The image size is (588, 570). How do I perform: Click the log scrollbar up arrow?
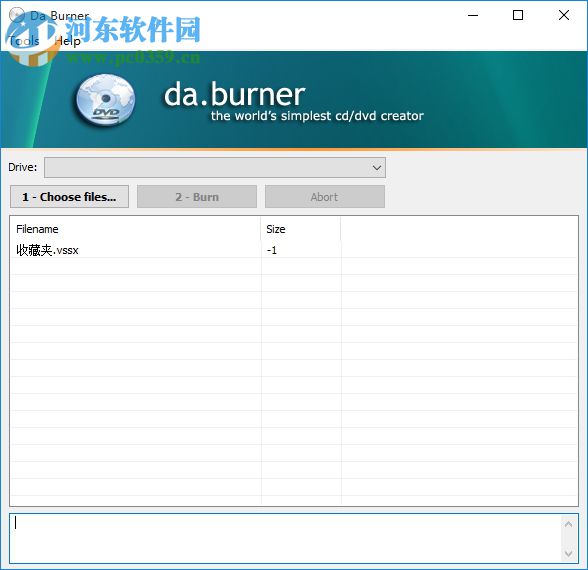[x=568, y=524]
